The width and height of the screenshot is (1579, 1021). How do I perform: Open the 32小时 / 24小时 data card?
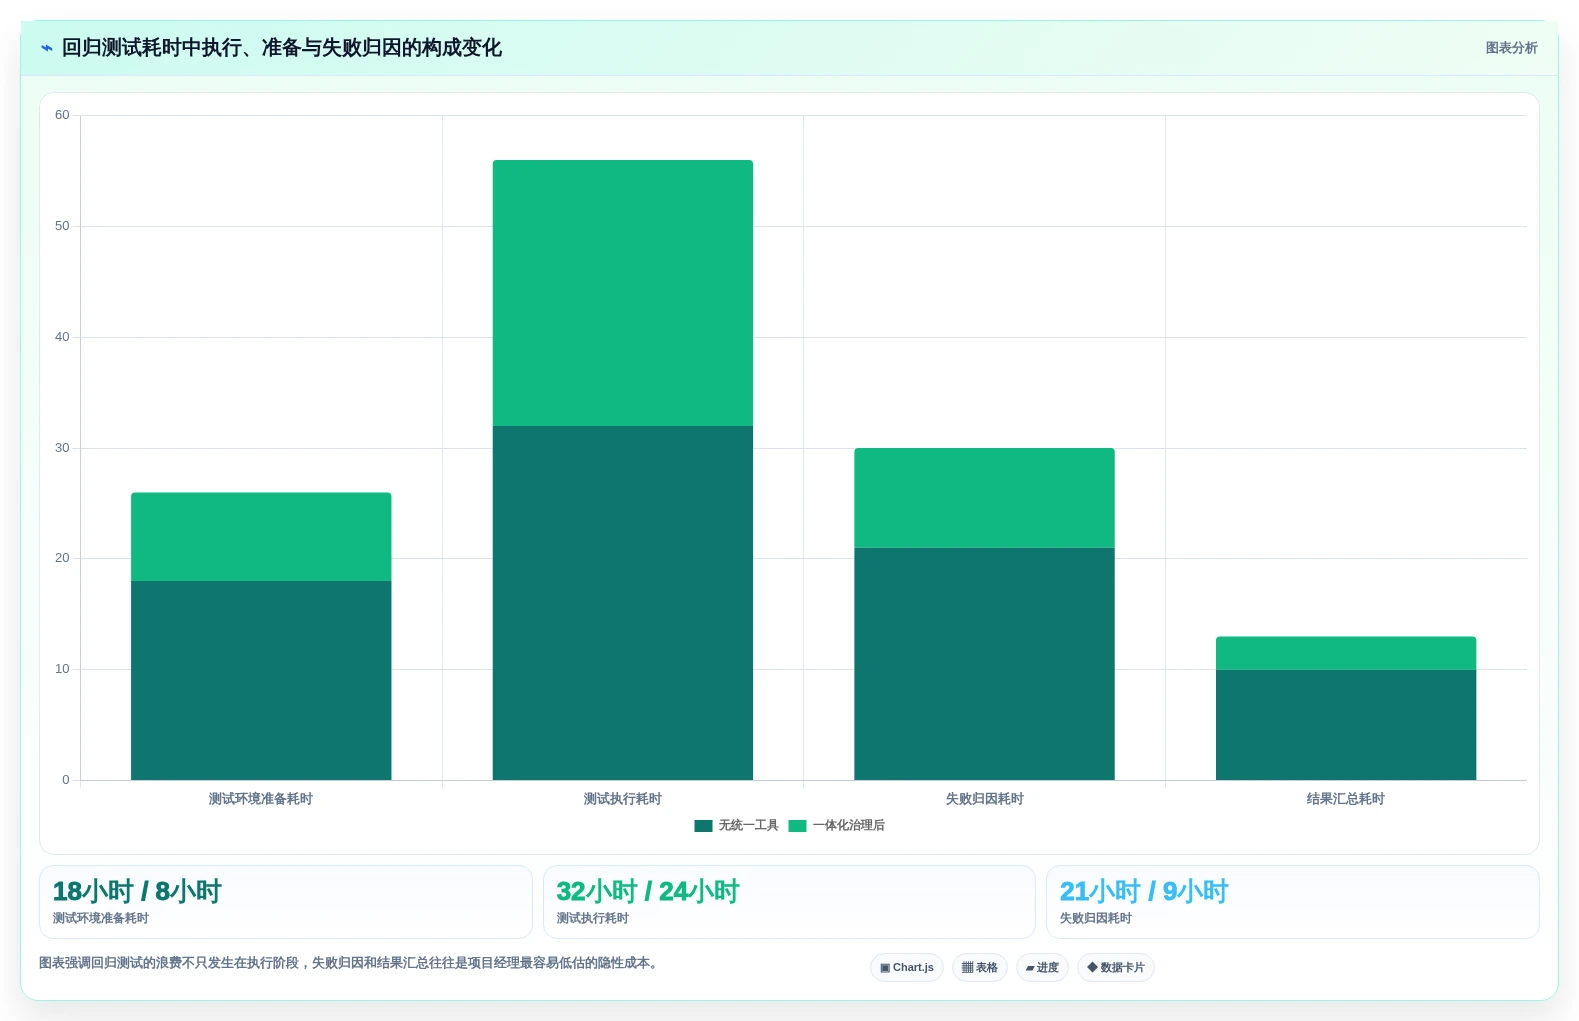[789, 902]
